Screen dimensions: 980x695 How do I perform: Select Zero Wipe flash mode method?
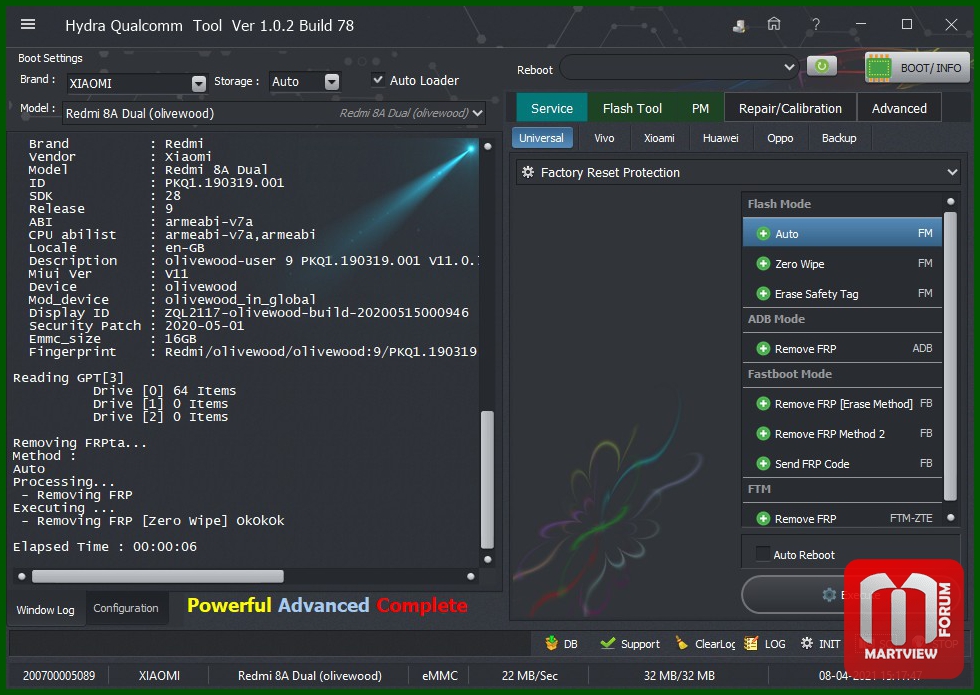click(842, 263)
